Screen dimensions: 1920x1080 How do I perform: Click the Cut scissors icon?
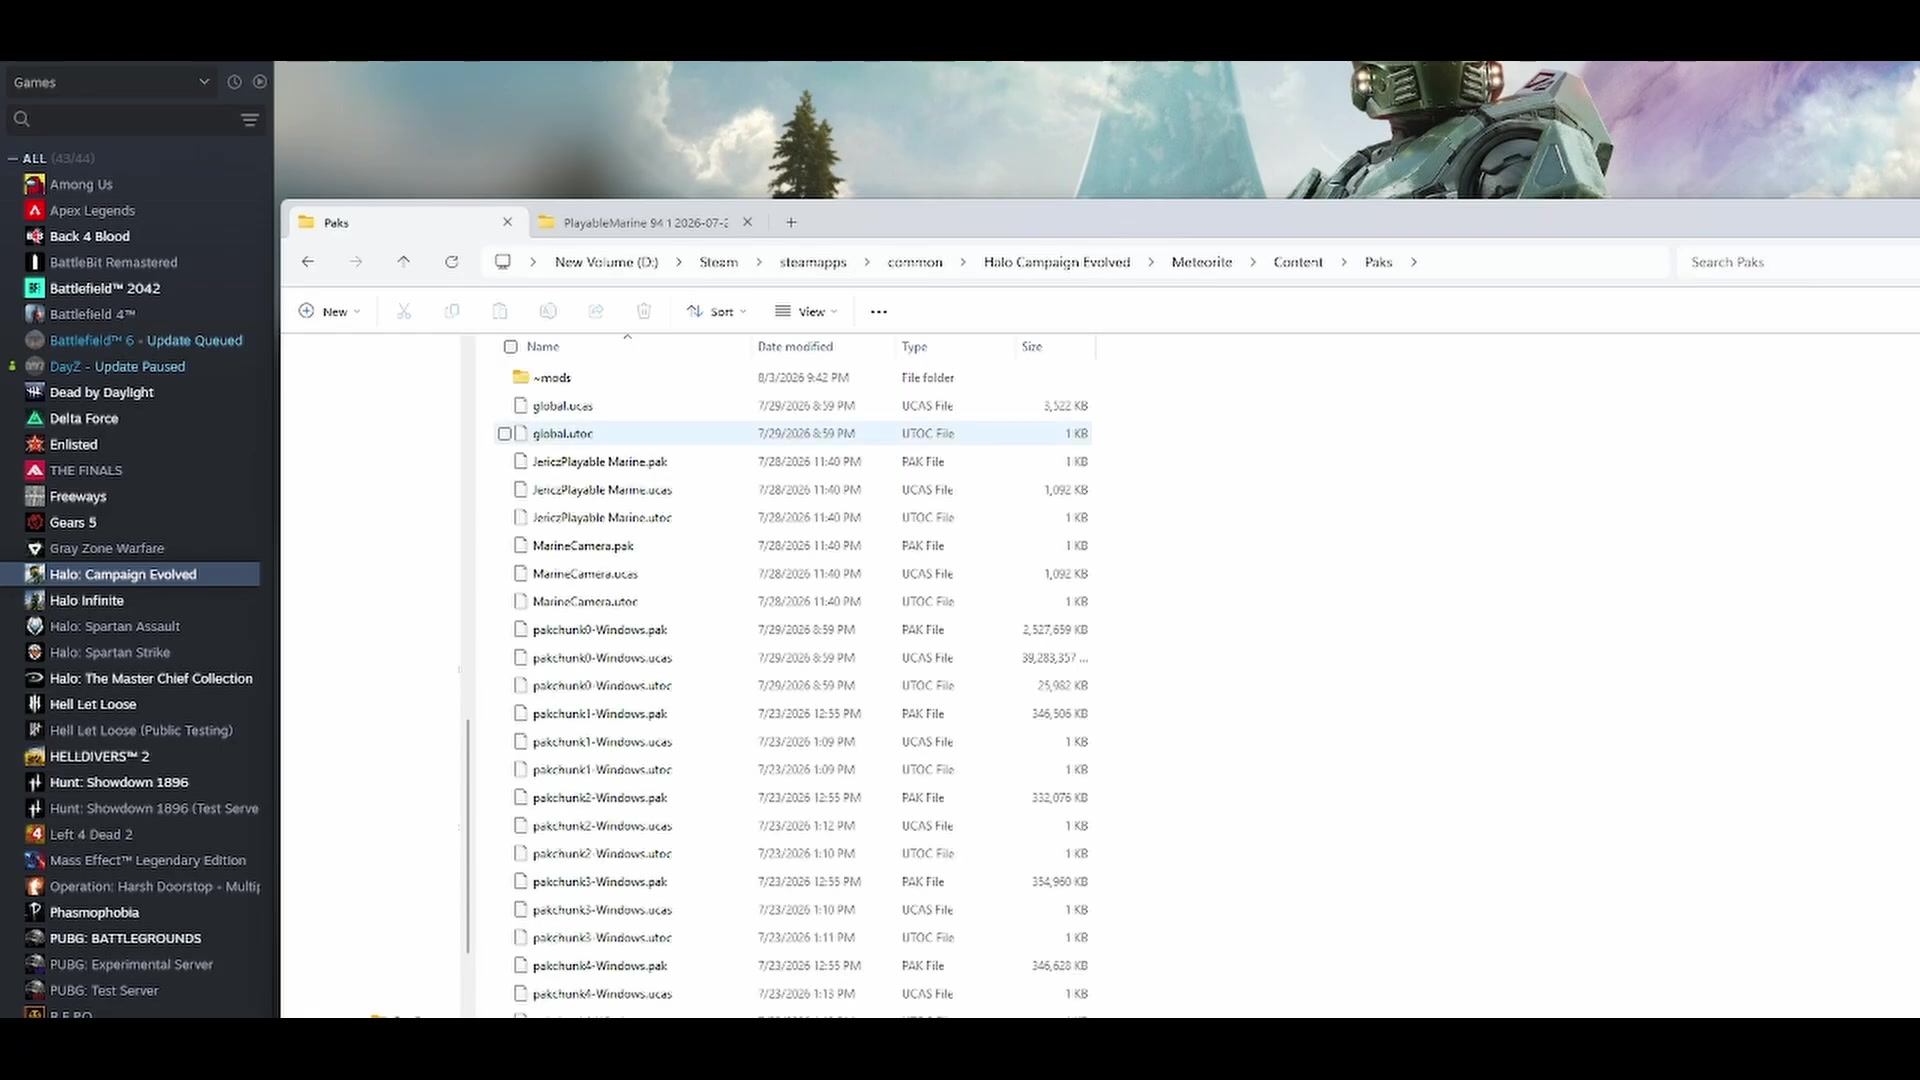point(404,312)
